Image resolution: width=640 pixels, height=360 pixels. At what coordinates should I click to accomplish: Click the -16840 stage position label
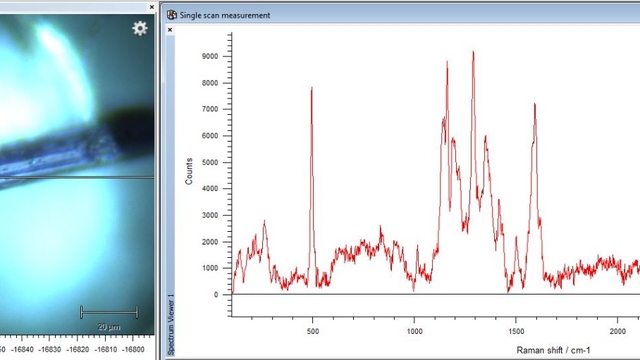pos(22,350)
